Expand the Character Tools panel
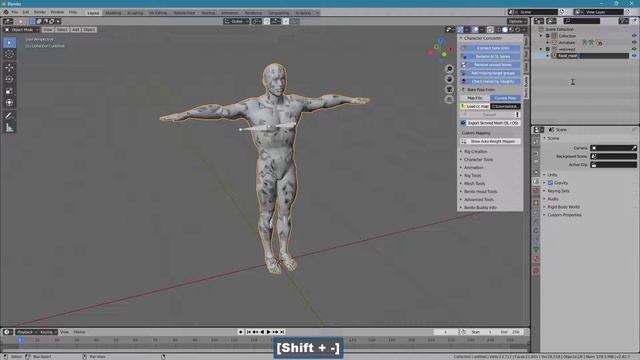This screenshot has width=640, height=360. 478,160
